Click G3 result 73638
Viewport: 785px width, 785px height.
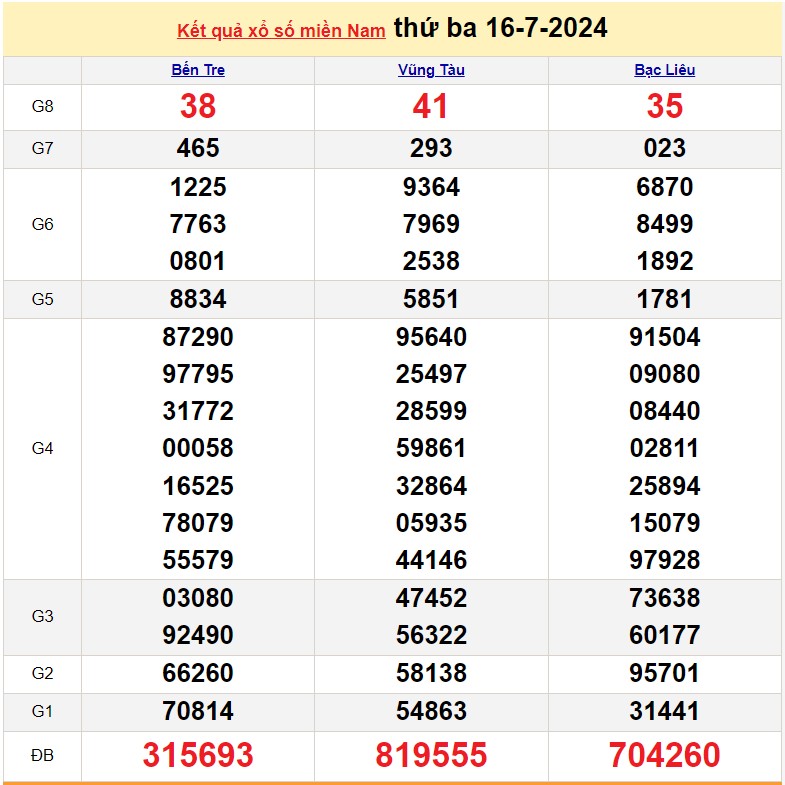pos(664,598)
